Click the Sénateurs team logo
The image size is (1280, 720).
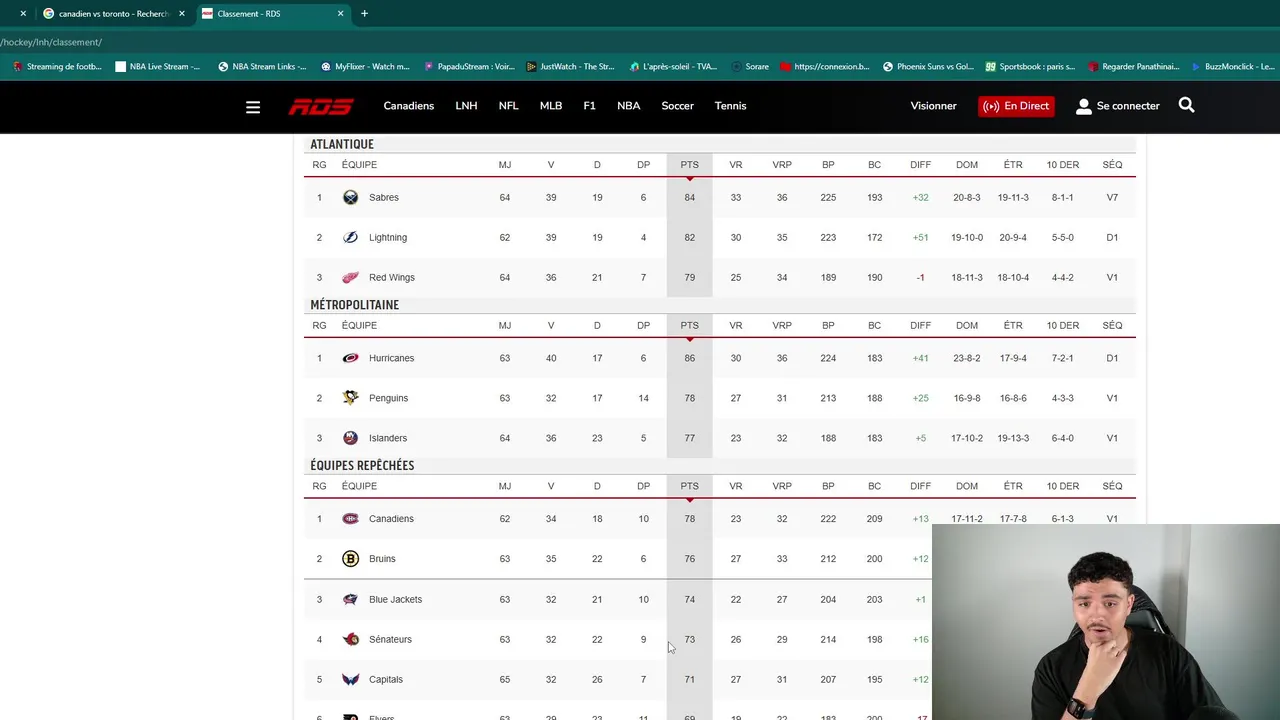coord(350,639)
